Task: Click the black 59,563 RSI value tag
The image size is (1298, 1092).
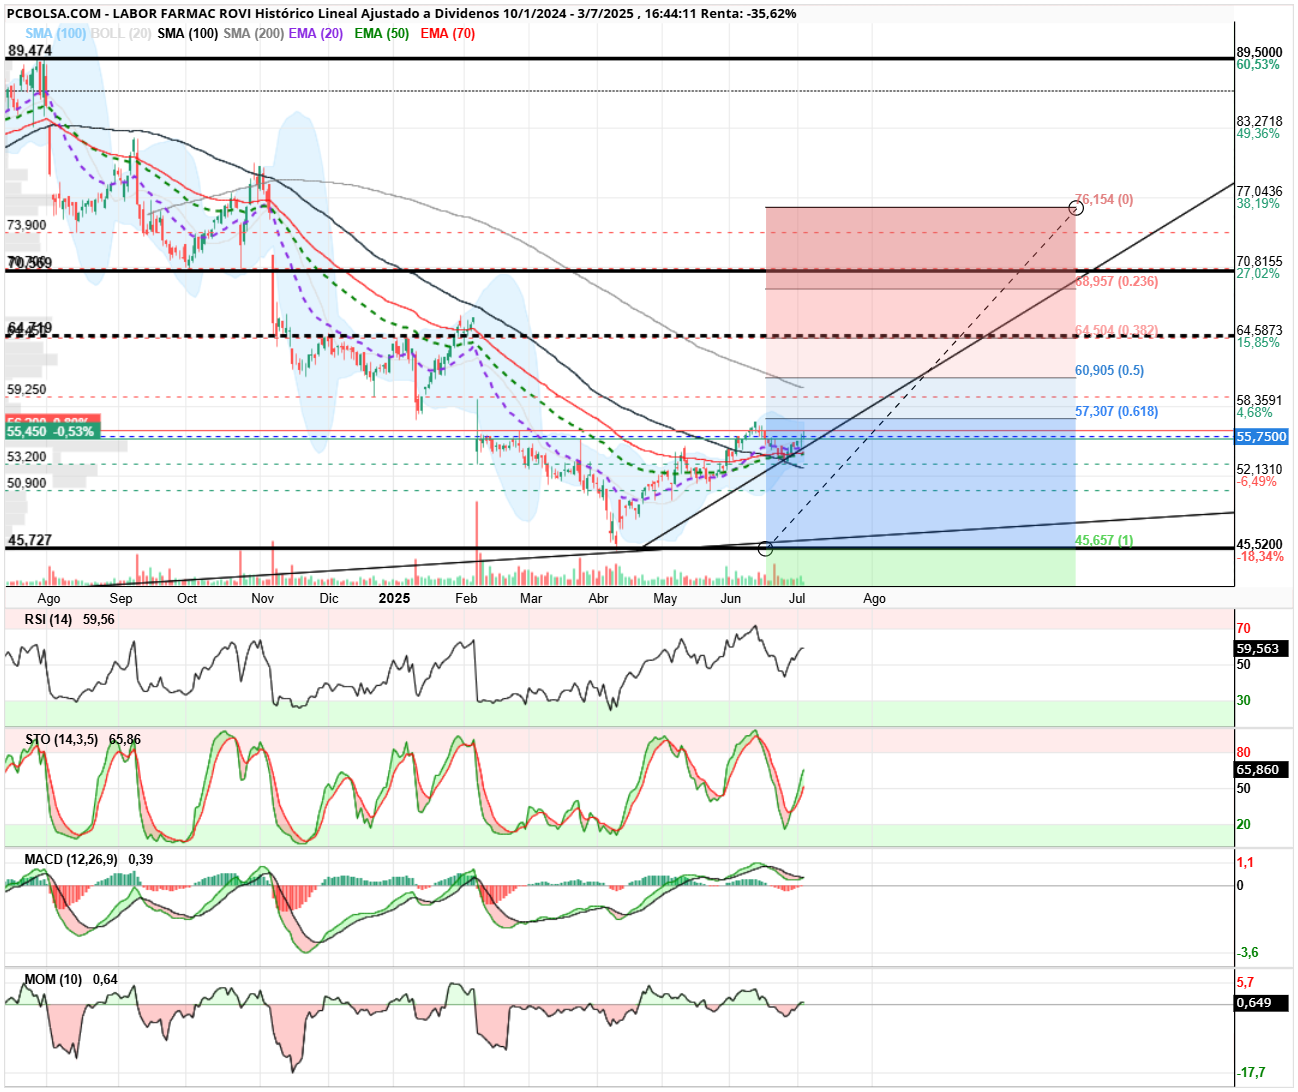Action: [1262, 648]
